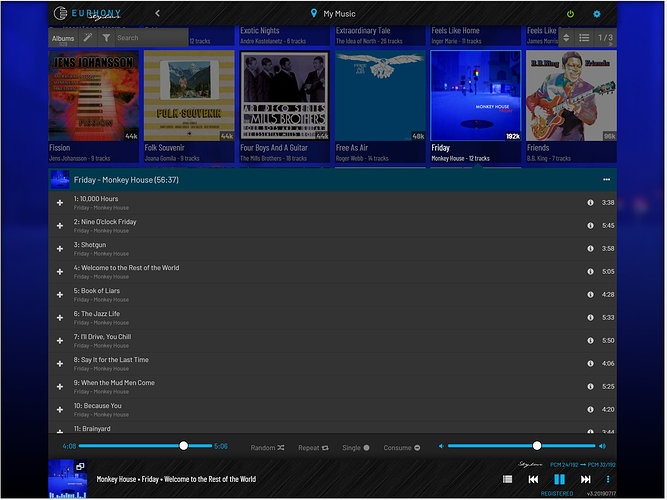Viewport: 667px width, 500px height.
Task: Select track 7: I'll Drive, You Chill
Action: [x=333, y=341]
